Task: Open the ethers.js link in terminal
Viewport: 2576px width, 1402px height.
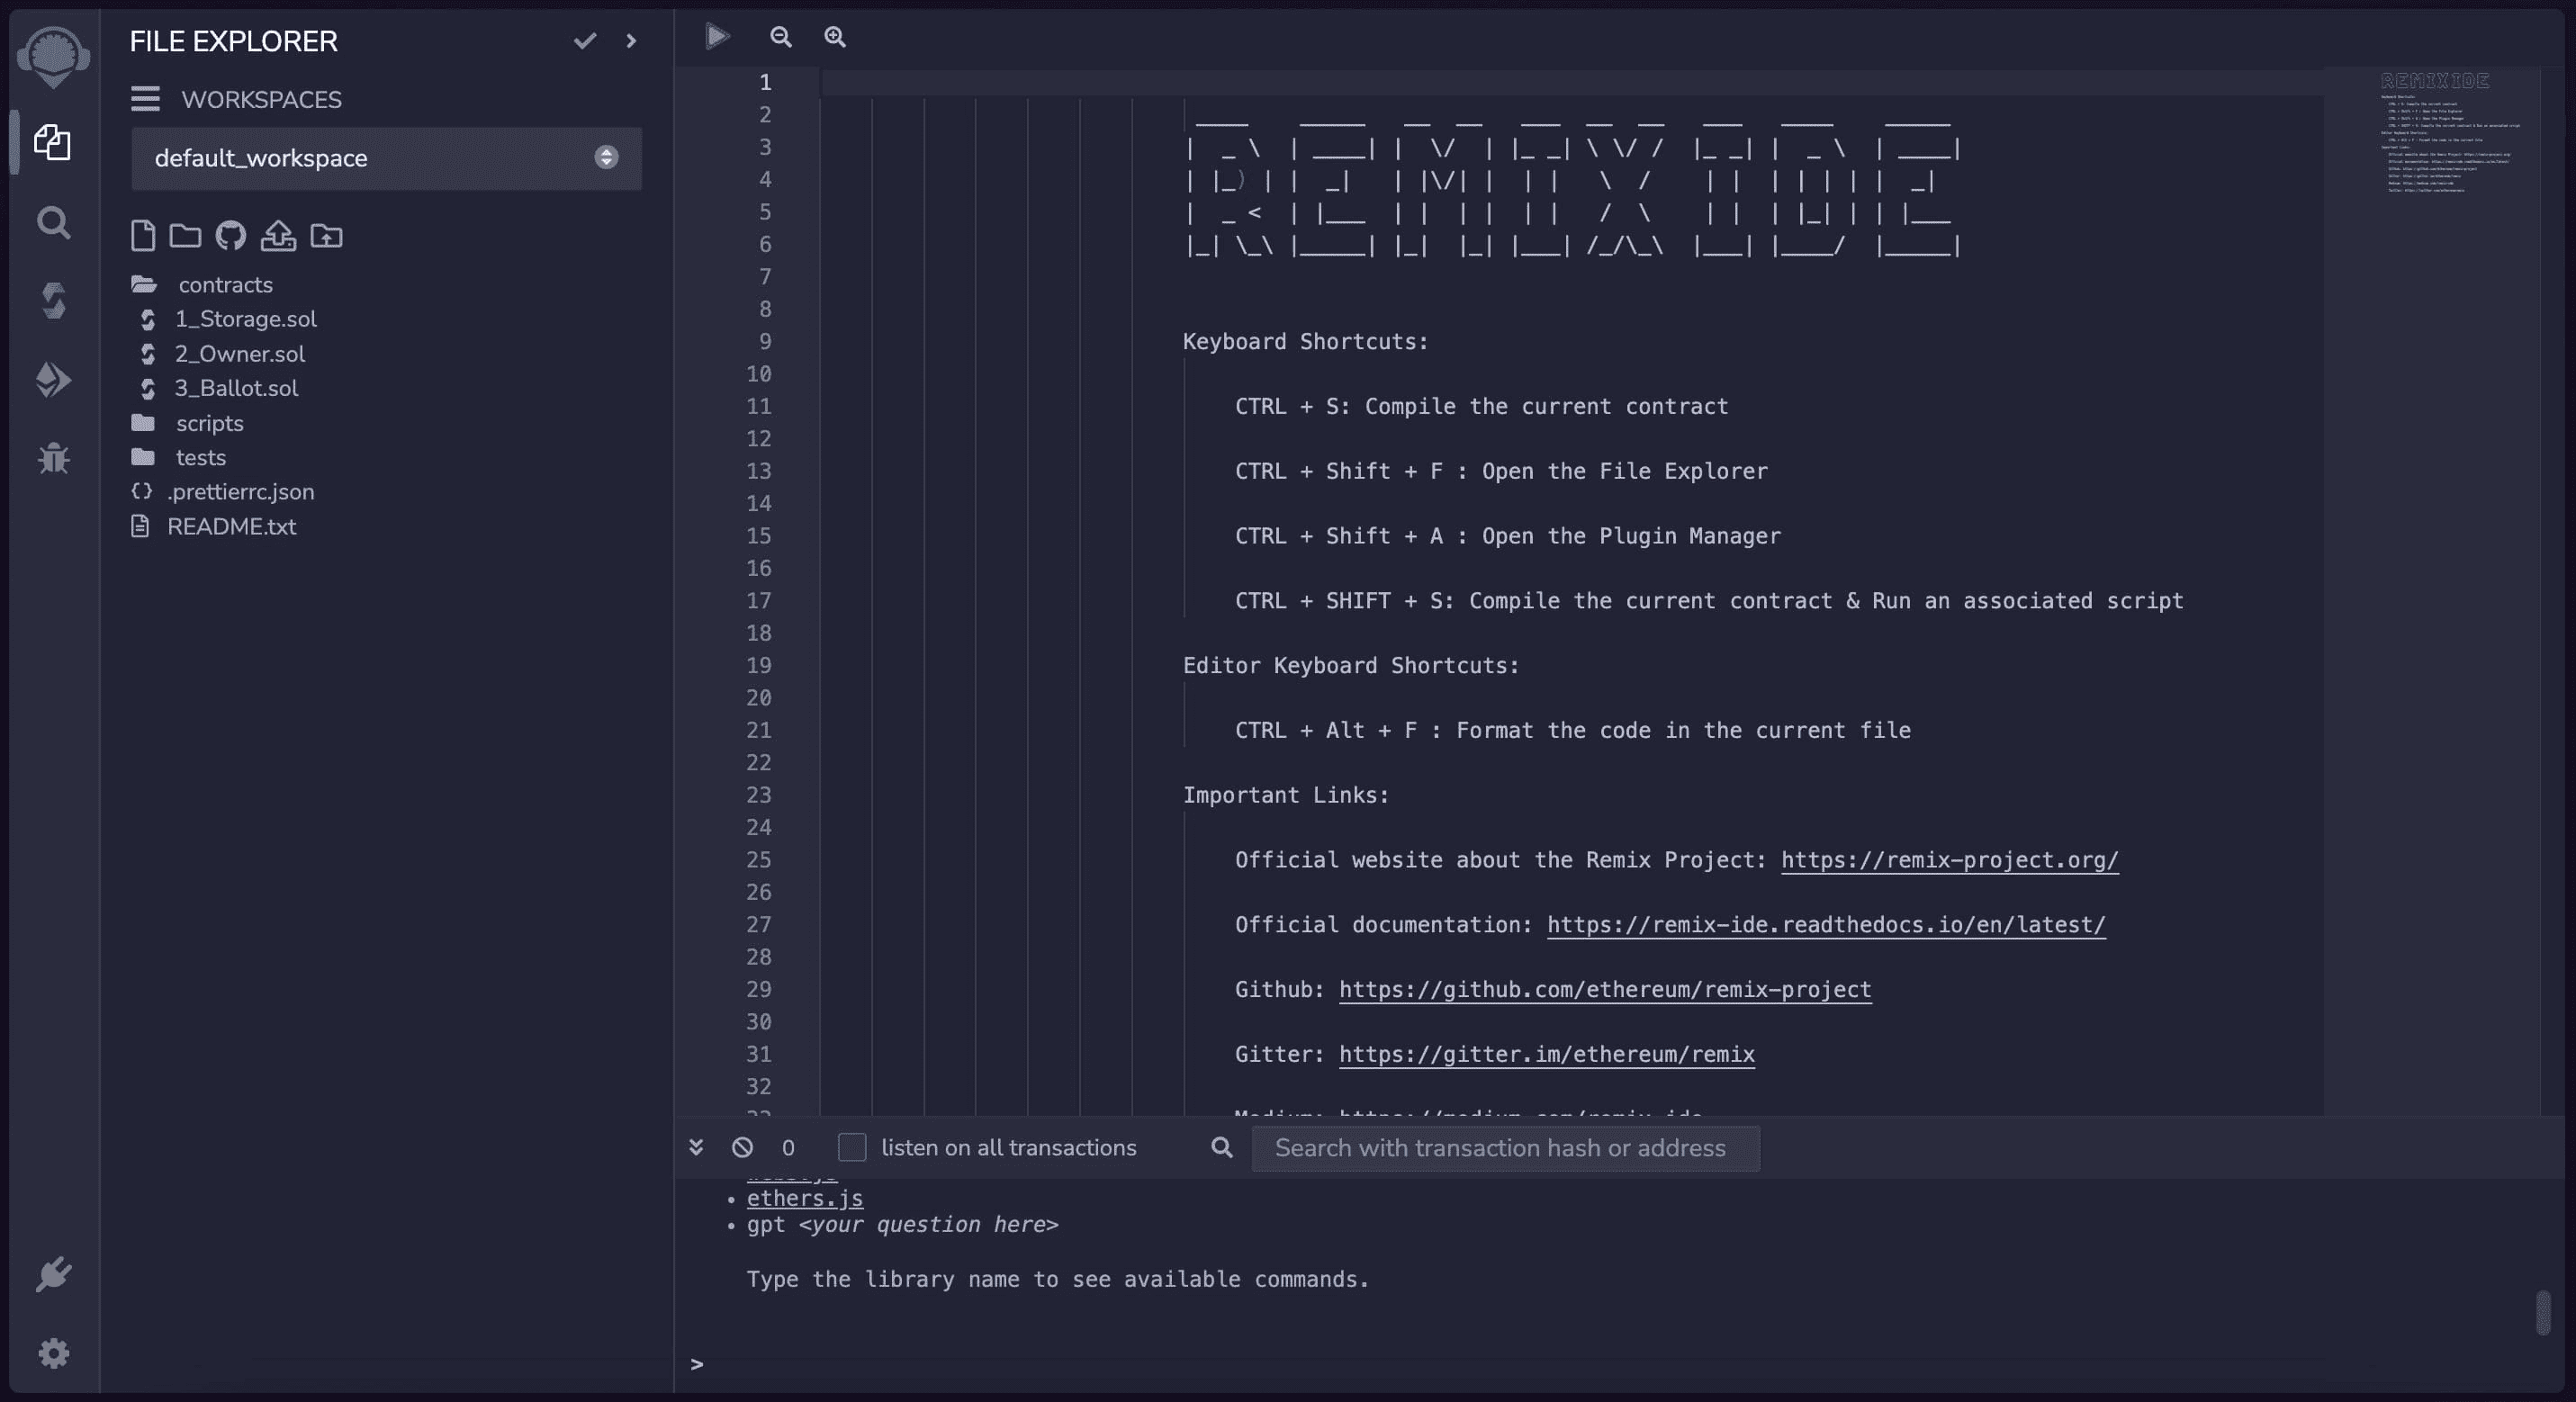Action: (805, 1198)
